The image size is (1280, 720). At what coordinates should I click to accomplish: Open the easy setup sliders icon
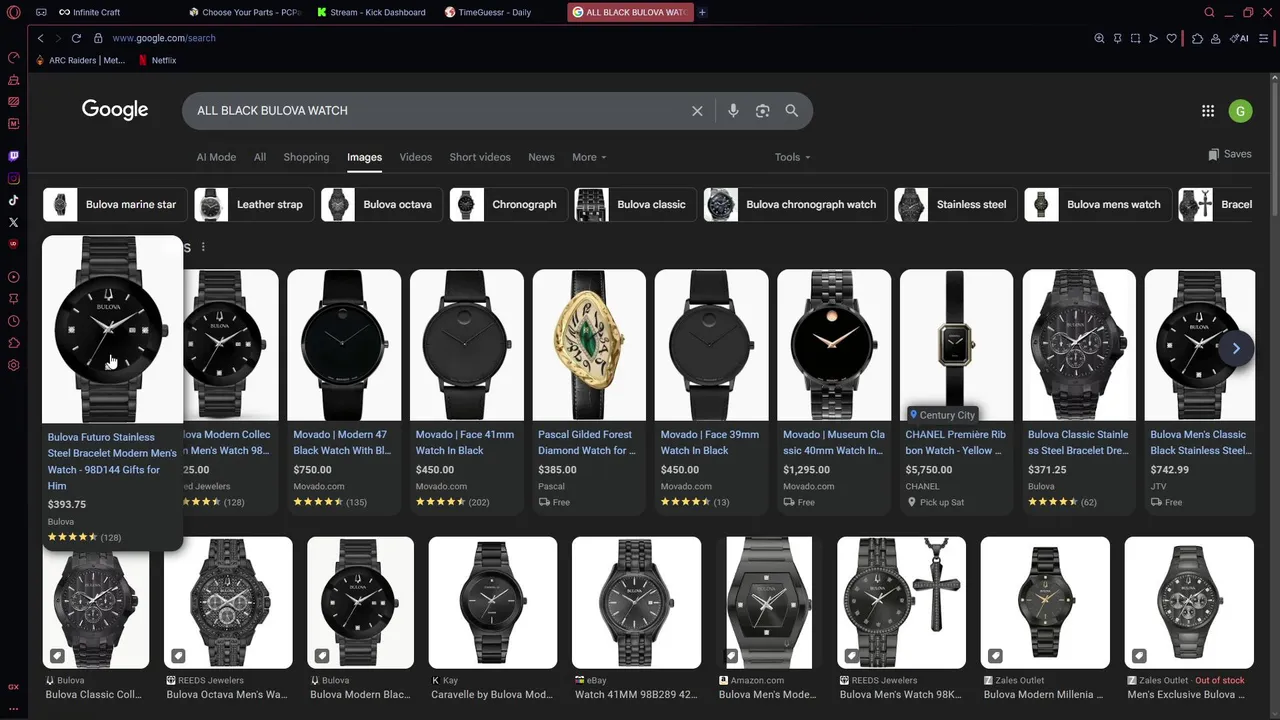point(1265,38)
